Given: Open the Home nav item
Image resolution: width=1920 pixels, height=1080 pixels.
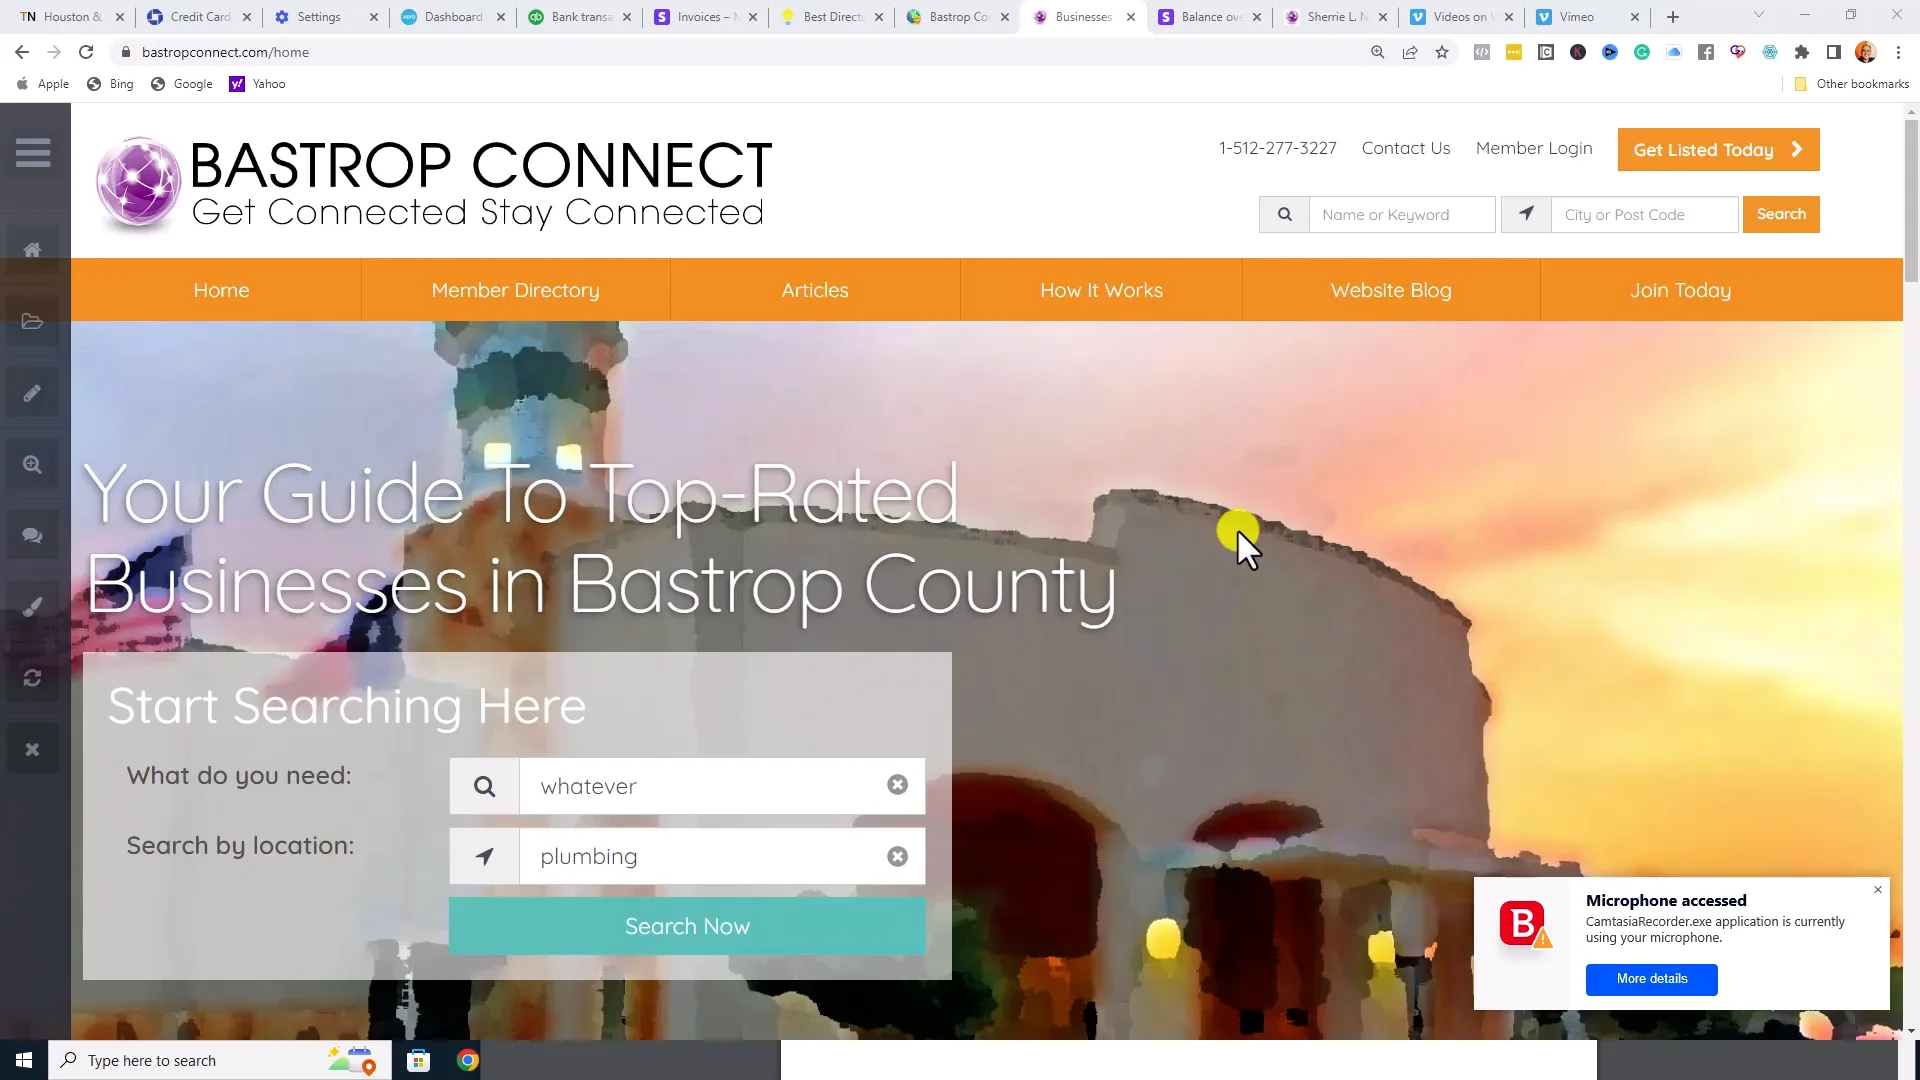Looking at the screenshot, I should [x=221, y=290].
